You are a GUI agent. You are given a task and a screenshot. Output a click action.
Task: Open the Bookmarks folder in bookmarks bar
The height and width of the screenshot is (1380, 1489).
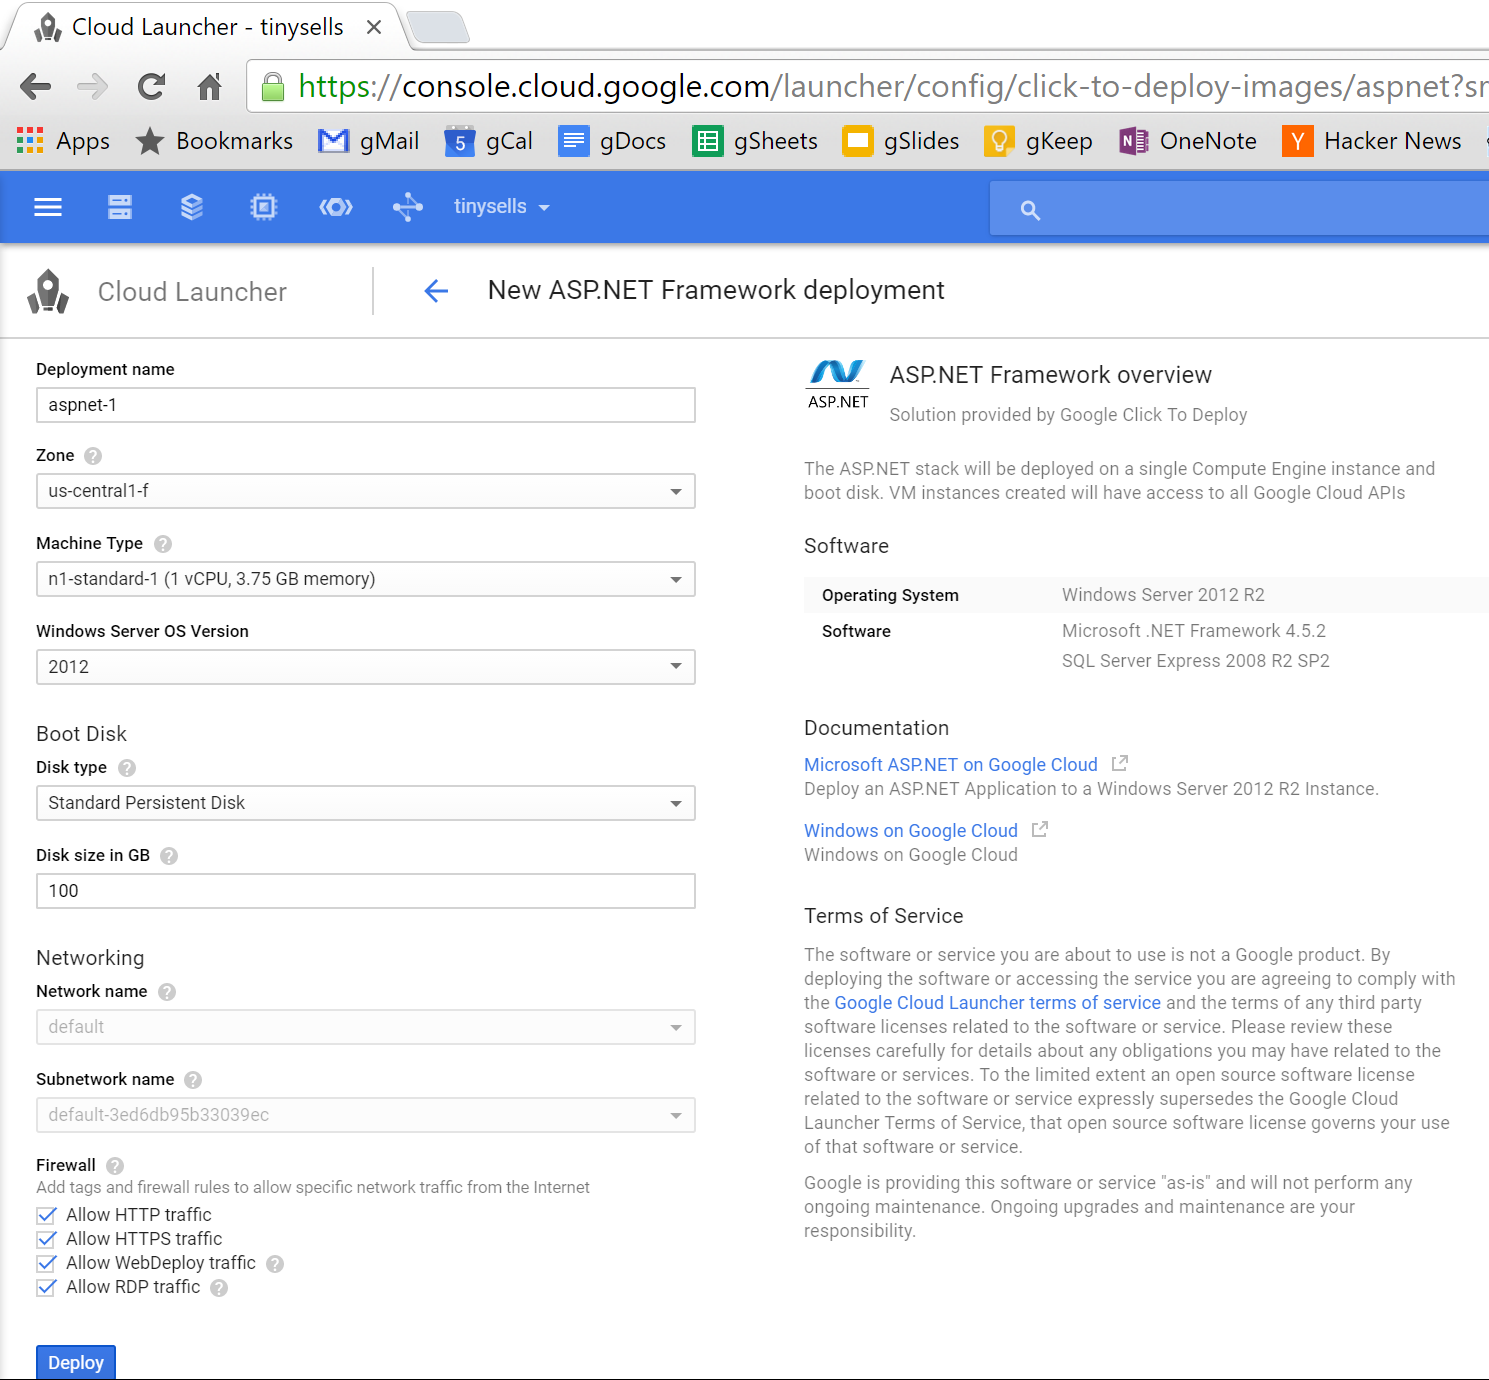pos(215,141)
